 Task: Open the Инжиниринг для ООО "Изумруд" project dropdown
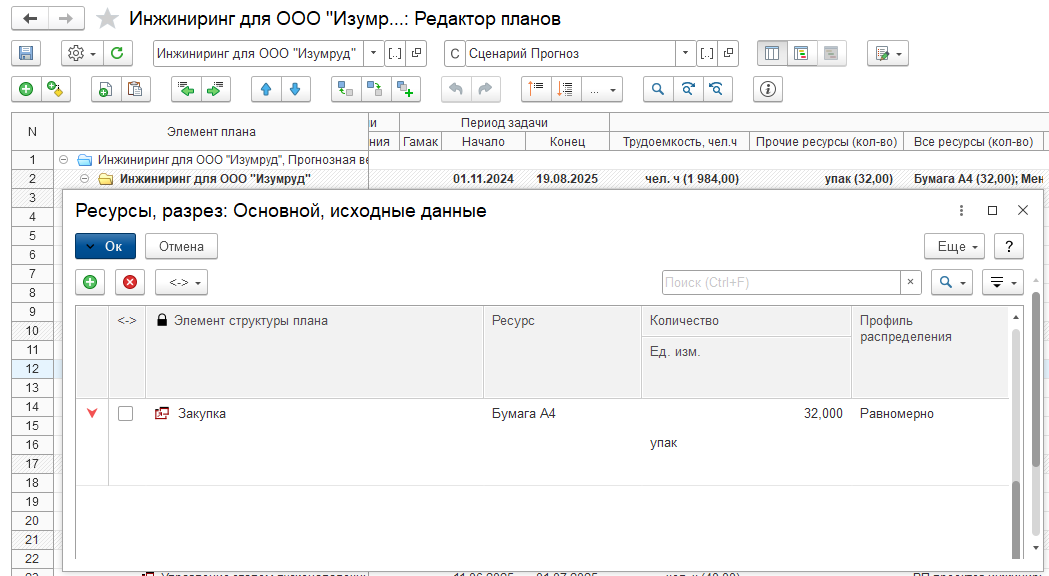(x=373, y=54)
